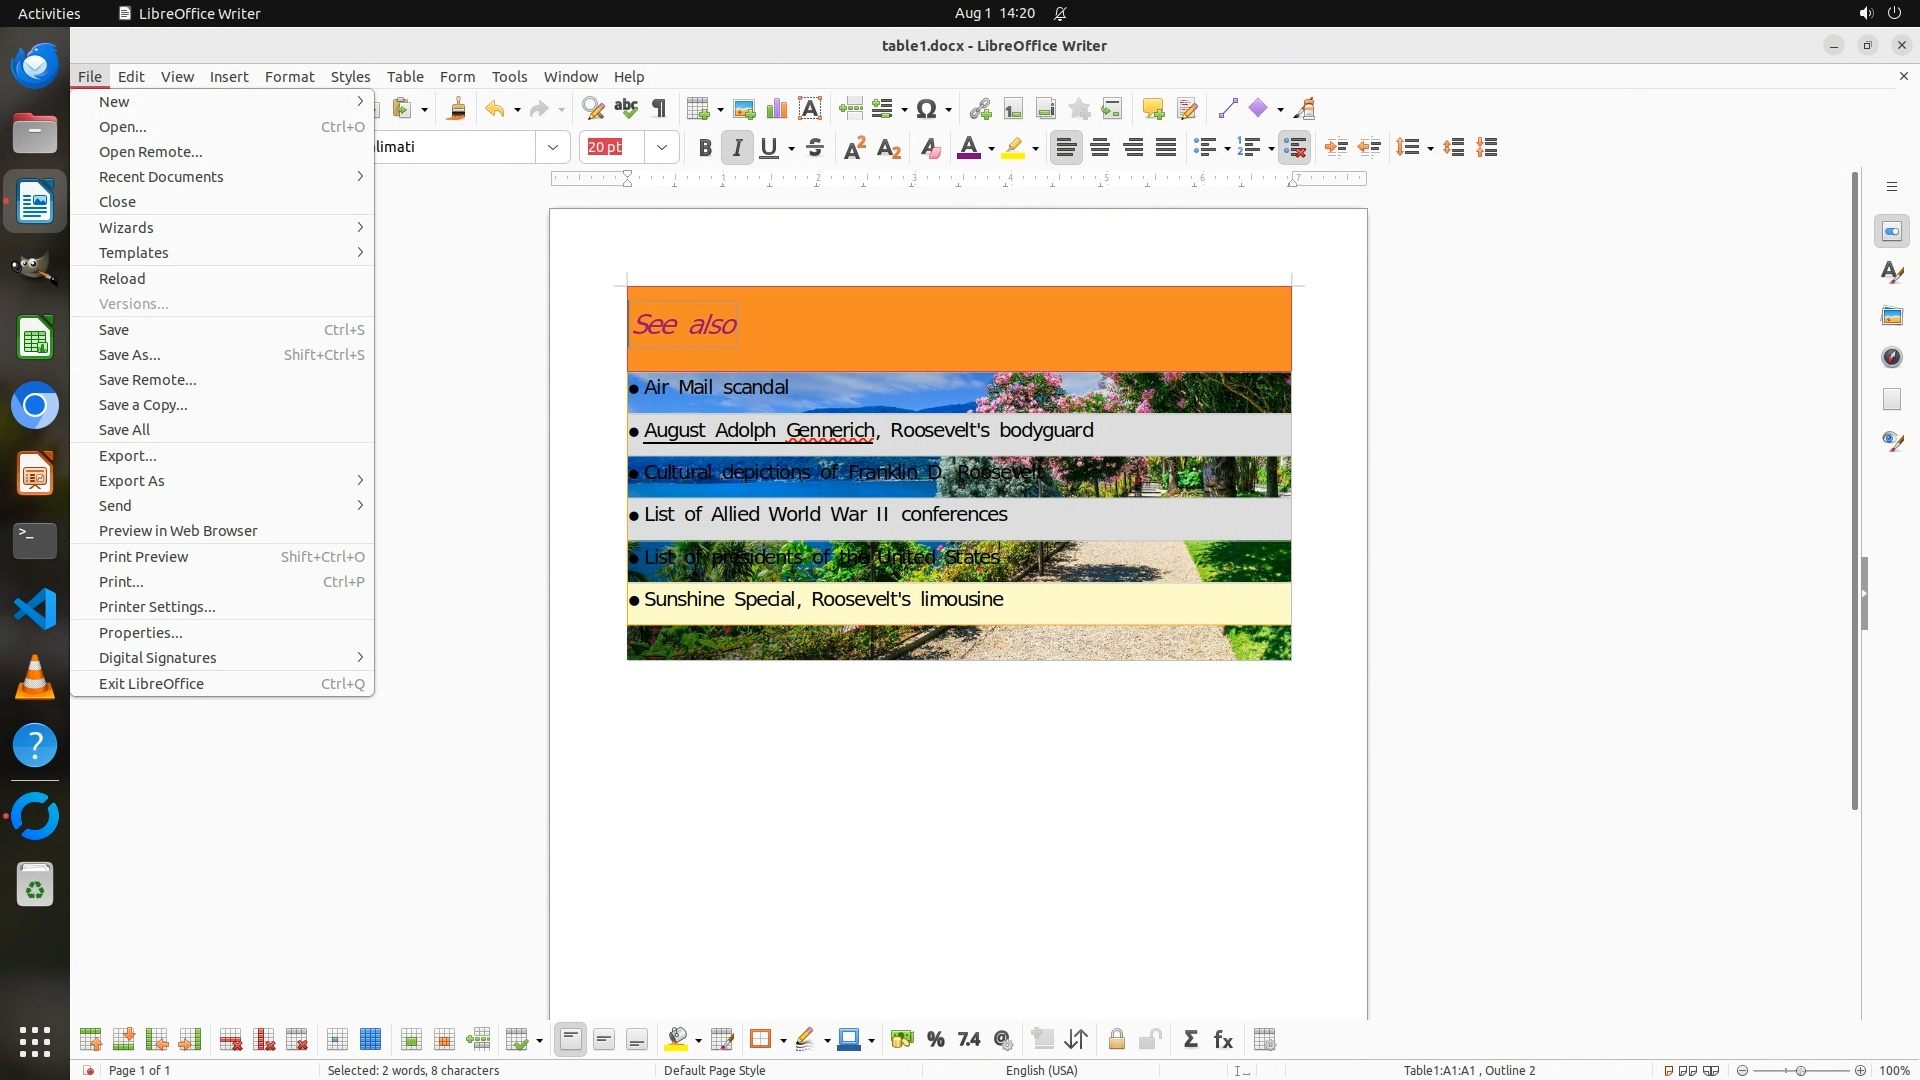Open the font size dropdown
Viewport: 1920px width, 1080px height.
pyautogui.click(x=662, y=148)
